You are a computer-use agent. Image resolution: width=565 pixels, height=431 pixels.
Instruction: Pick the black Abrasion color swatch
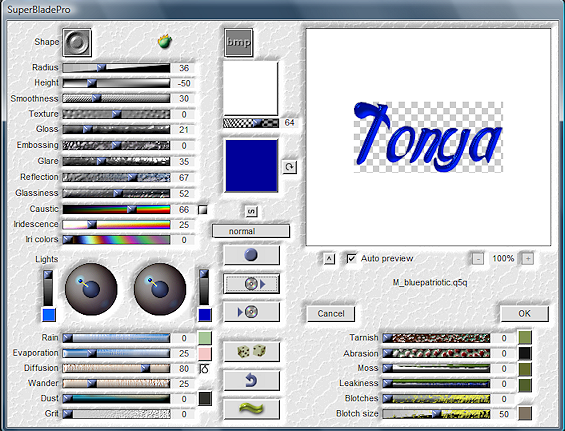pyautogui.click(x=525, y=353)
